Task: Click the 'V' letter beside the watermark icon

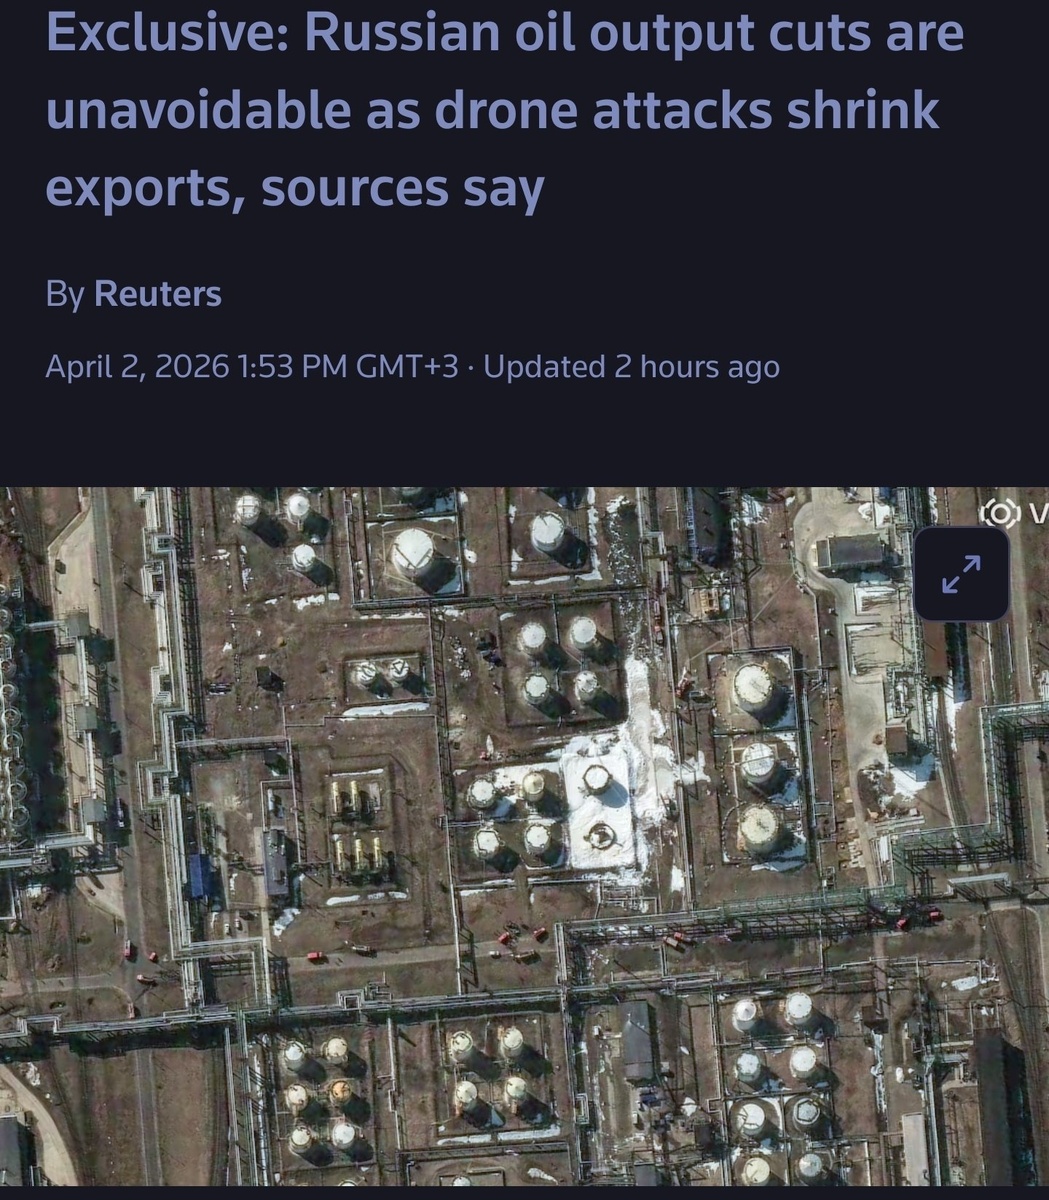Action: click(x=1038, y=514)
